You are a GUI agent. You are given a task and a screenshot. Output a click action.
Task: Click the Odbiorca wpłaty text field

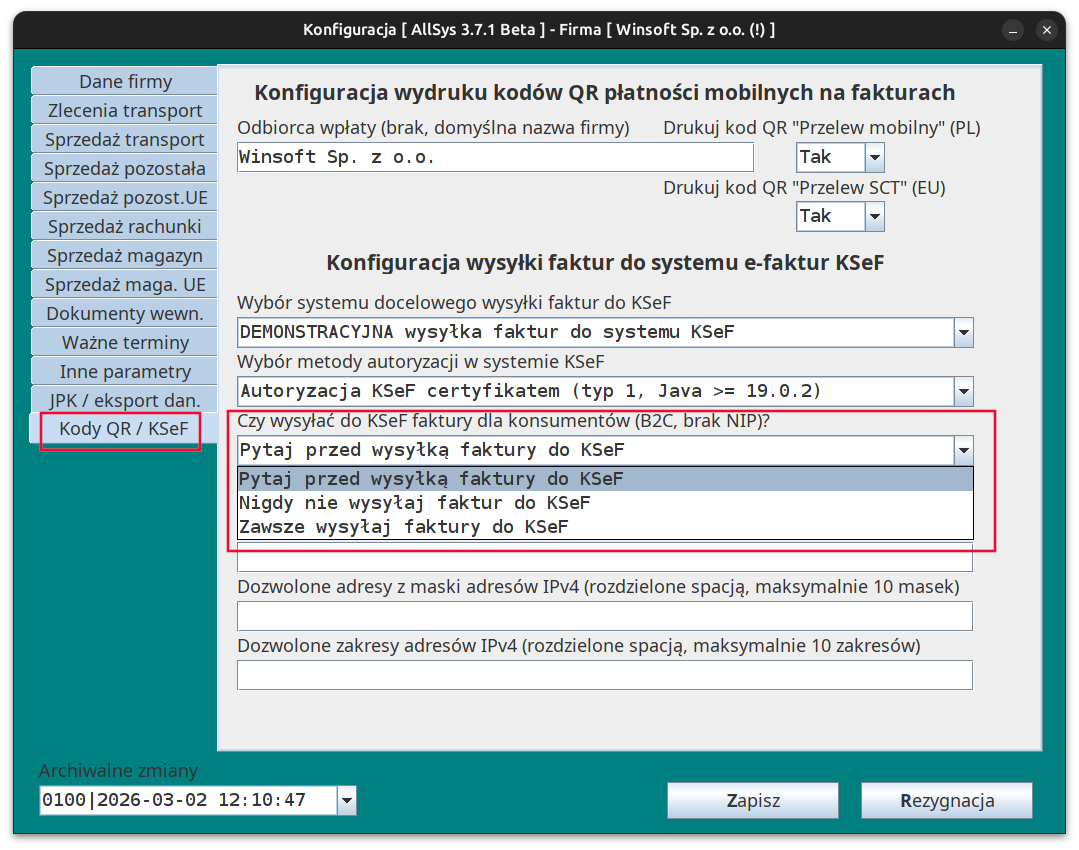click(x=494, y=157)
